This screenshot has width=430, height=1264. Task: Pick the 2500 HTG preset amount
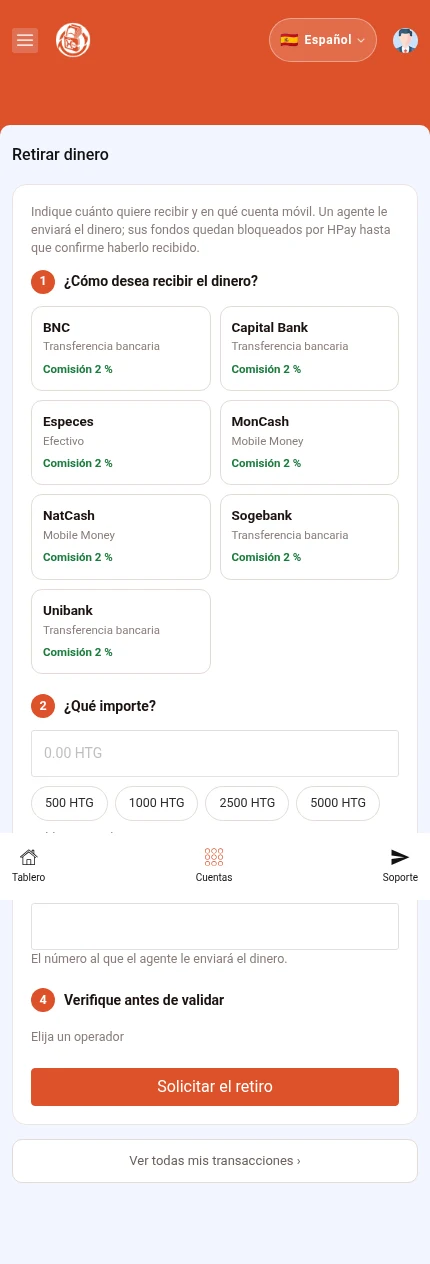coord(247,803)
